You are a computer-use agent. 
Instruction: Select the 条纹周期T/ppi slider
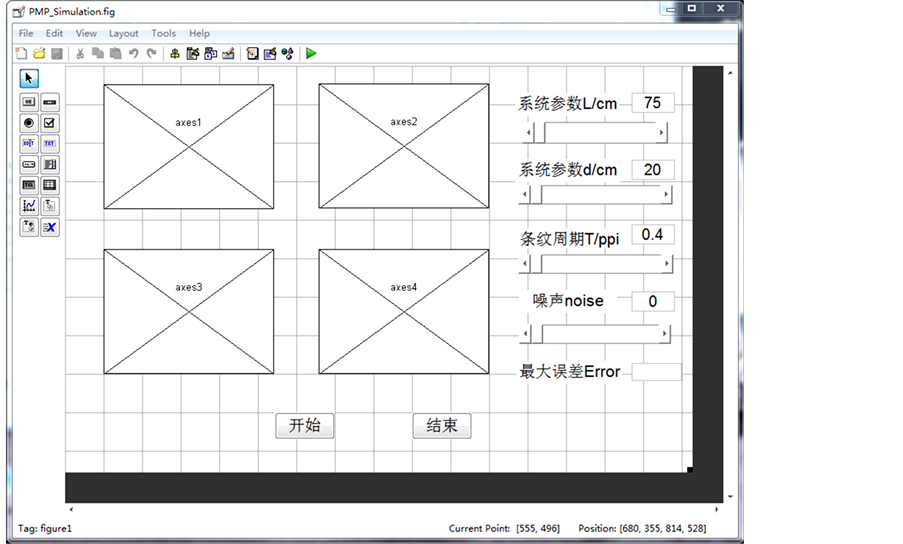(x=595, y=263)
